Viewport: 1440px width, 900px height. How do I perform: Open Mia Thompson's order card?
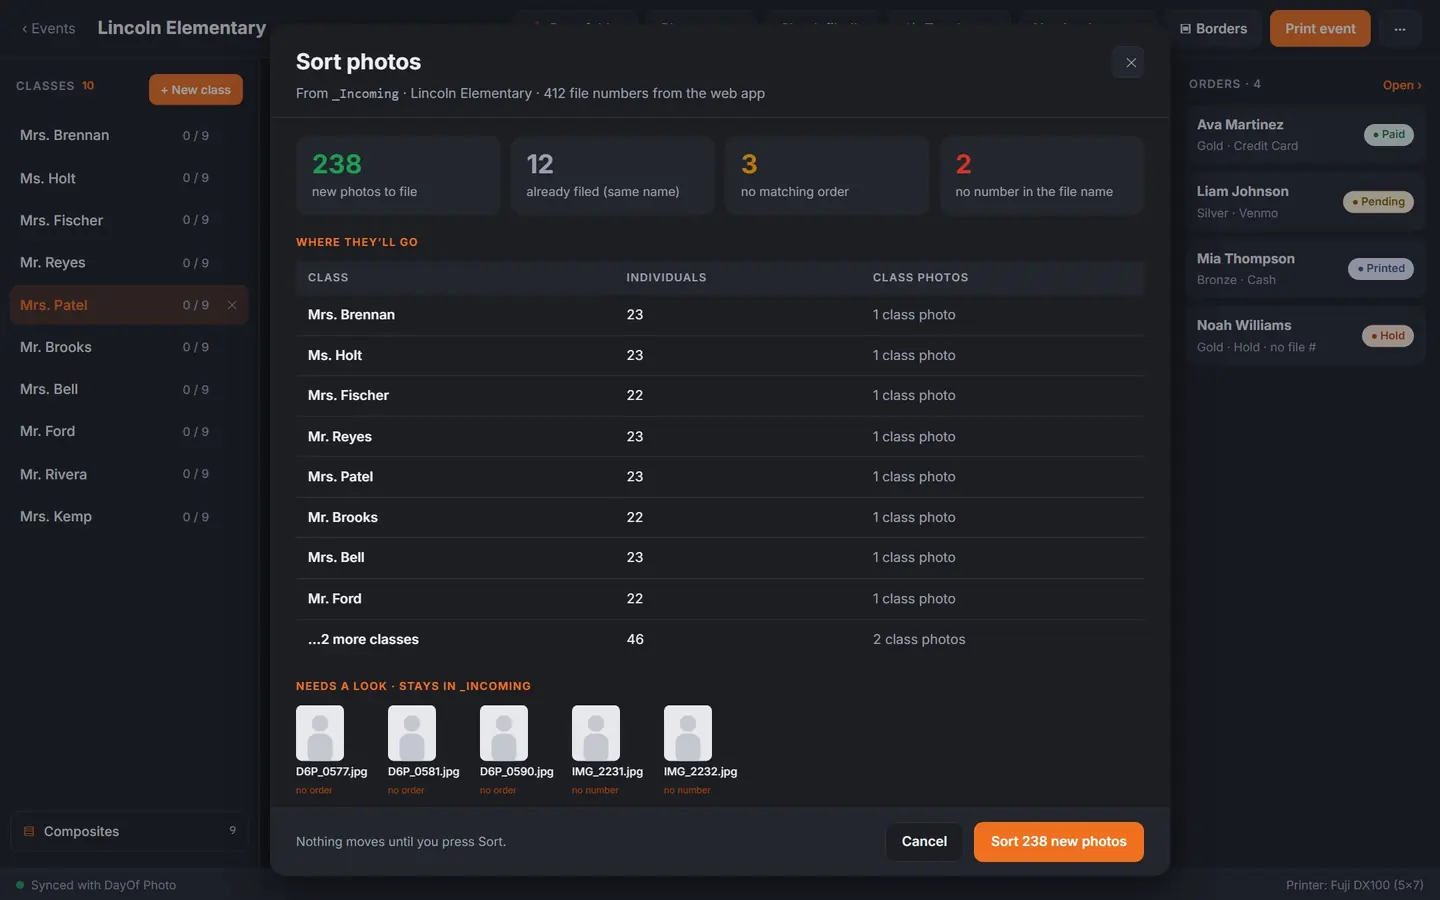(x=1305, y=269)
